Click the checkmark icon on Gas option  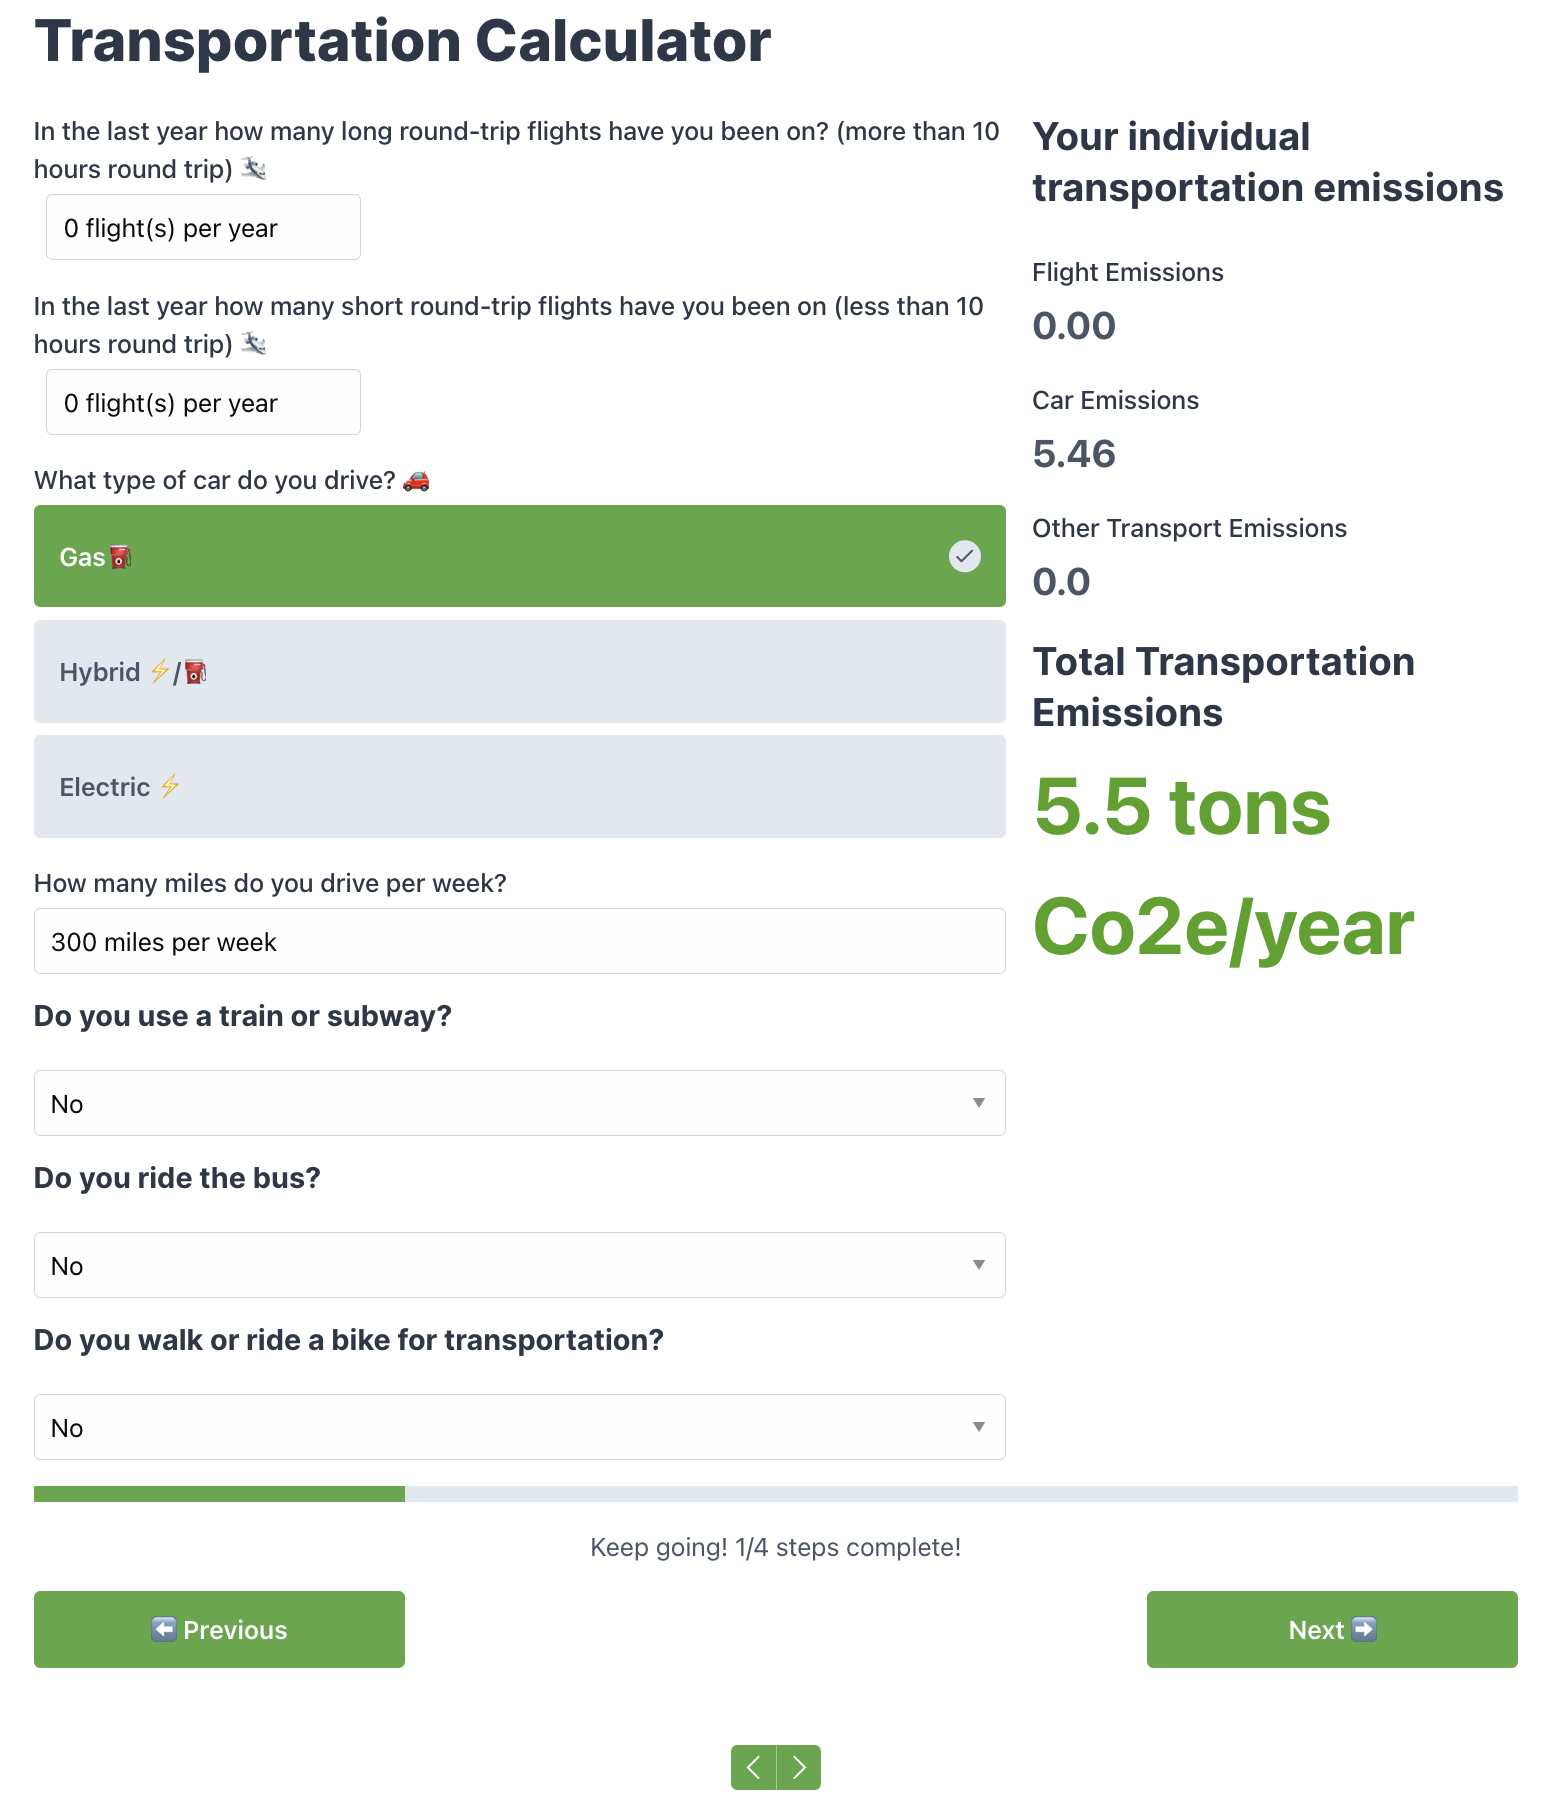coord(964,556)
